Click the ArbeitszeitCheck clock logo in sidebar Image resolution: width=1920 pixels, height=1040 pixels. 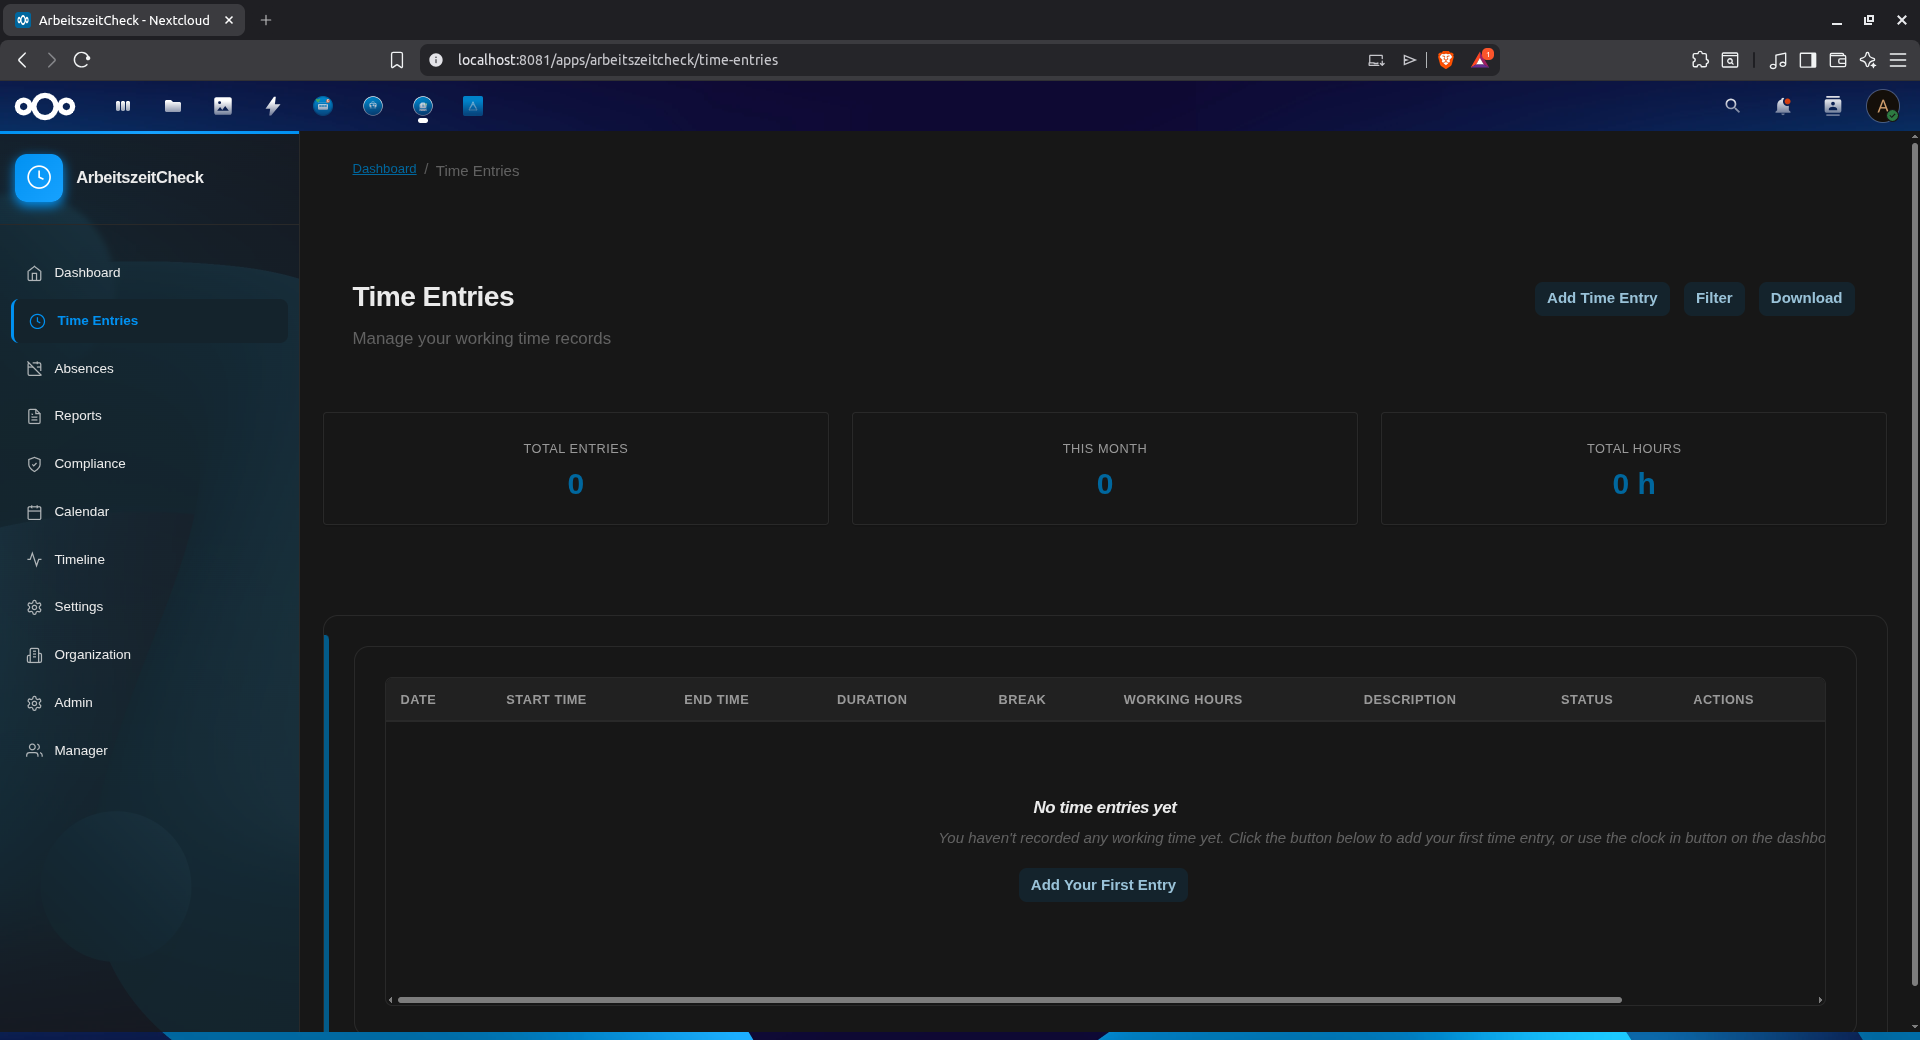tap(38, 178)
